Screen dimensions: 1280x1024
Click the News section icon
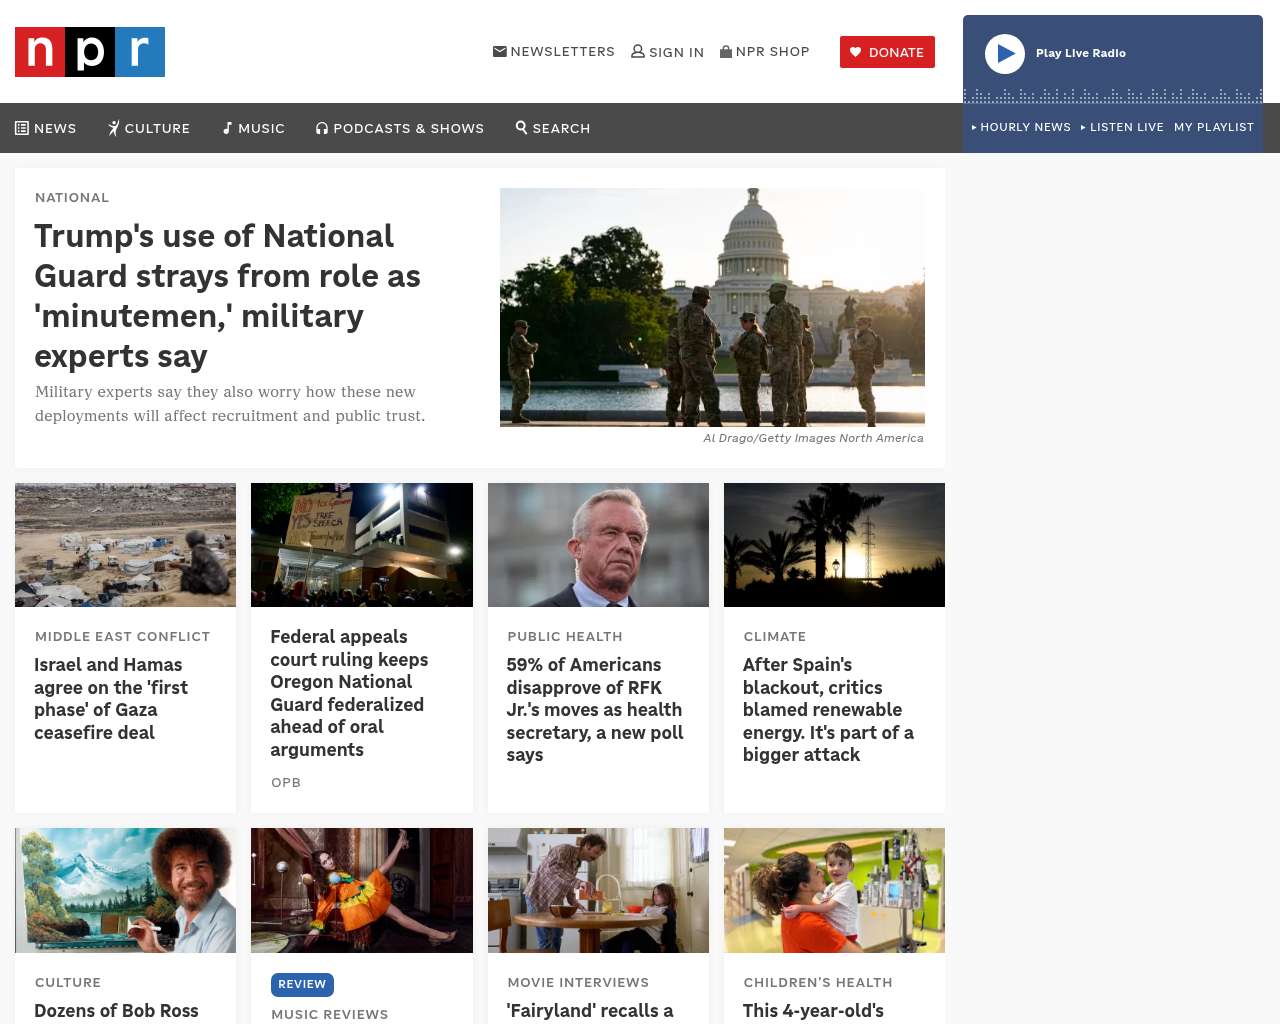pyautogui.click(x=22, y=128)
